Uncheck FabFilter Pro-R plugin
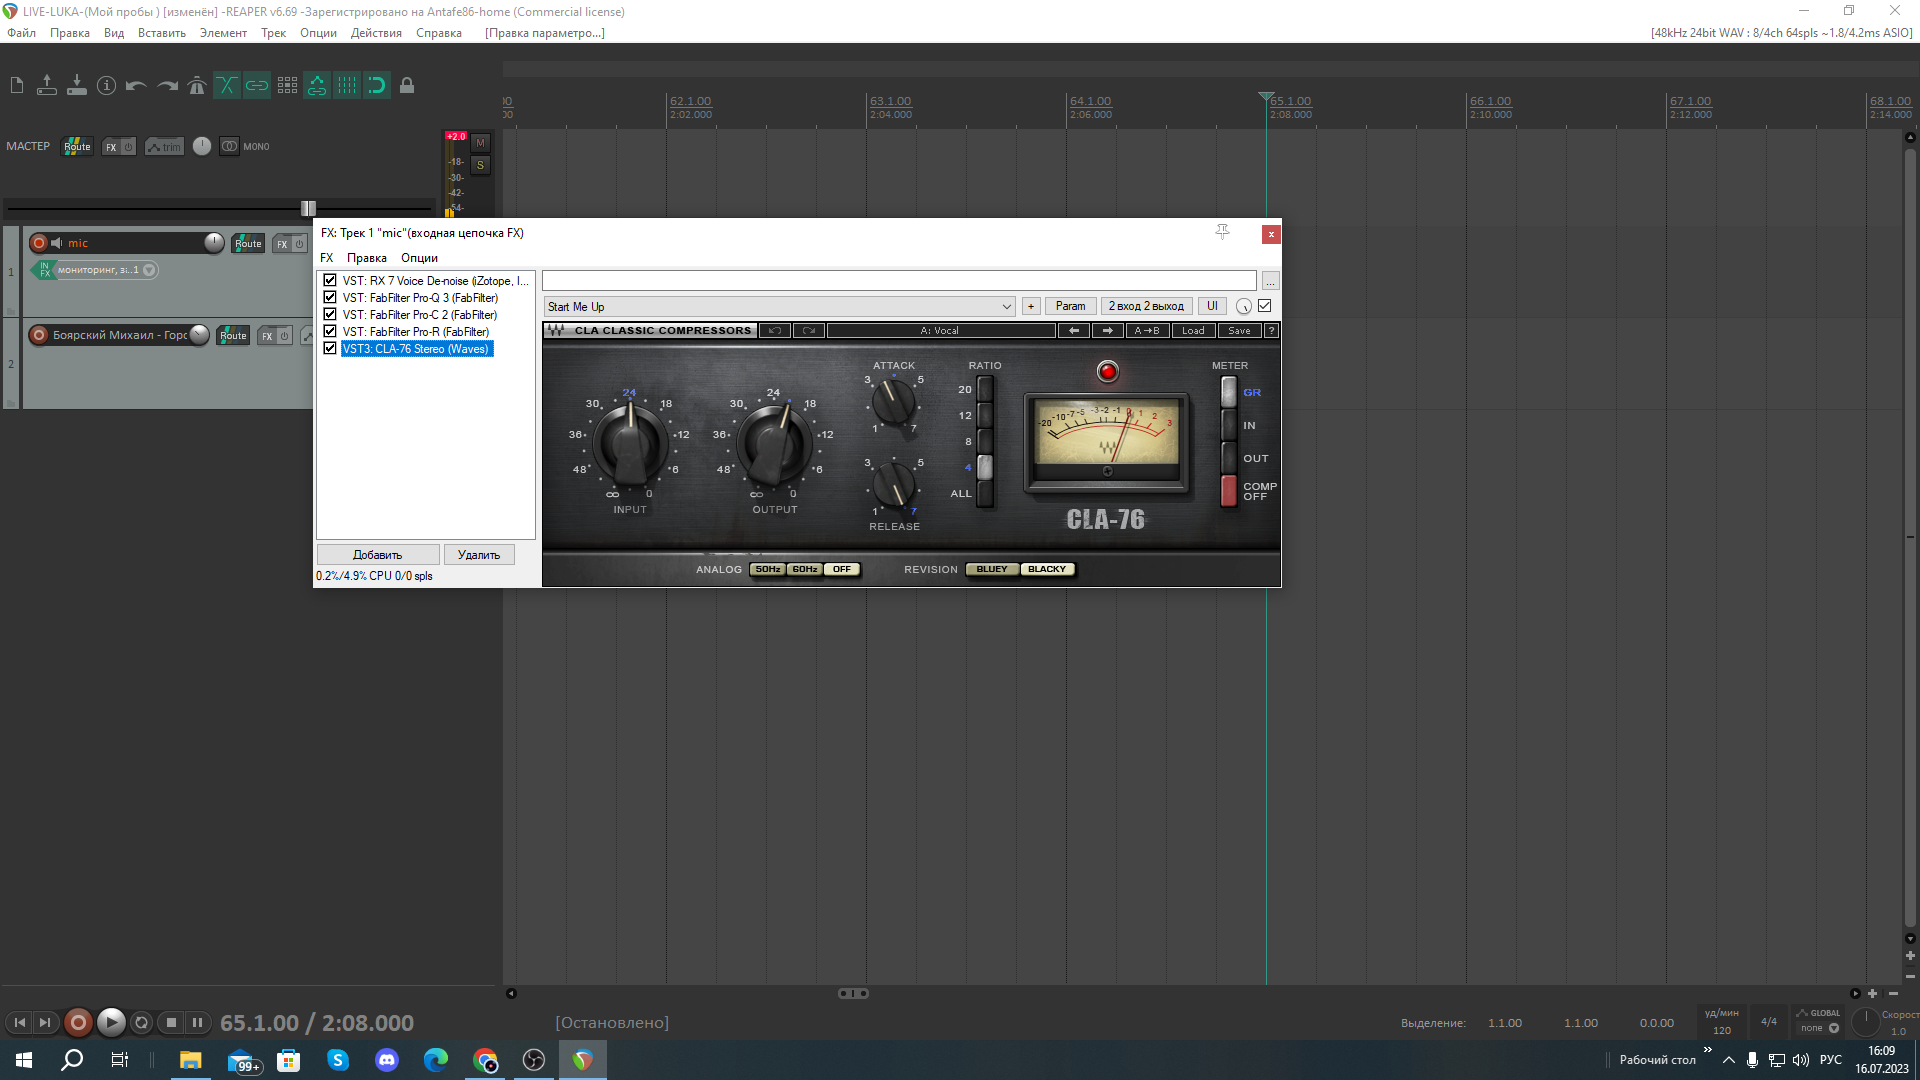Viewport: 1920px width, 1080px height. pyautogui.click(x=330, y=332)
